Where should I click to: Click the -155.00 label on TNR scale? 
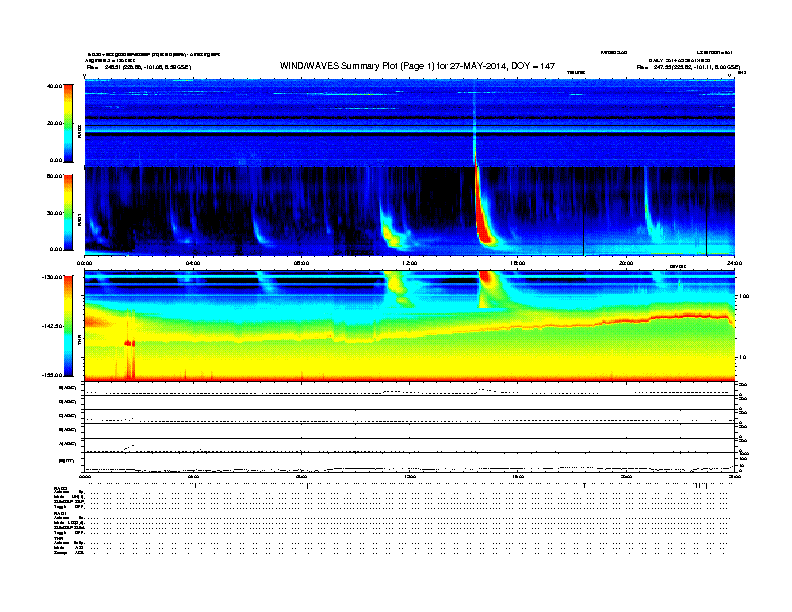[53, 375]
